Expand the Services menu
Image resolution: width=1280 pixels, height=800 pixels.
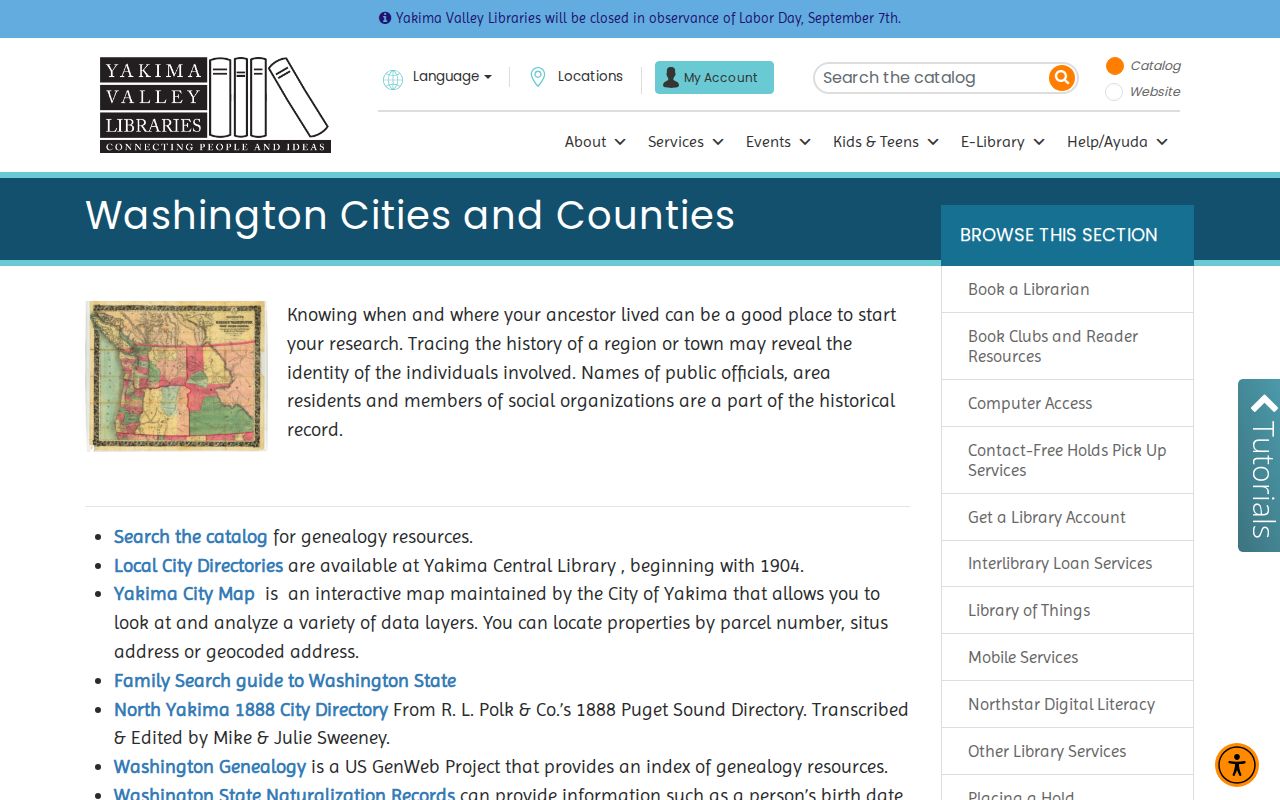(x=685, y=142)
